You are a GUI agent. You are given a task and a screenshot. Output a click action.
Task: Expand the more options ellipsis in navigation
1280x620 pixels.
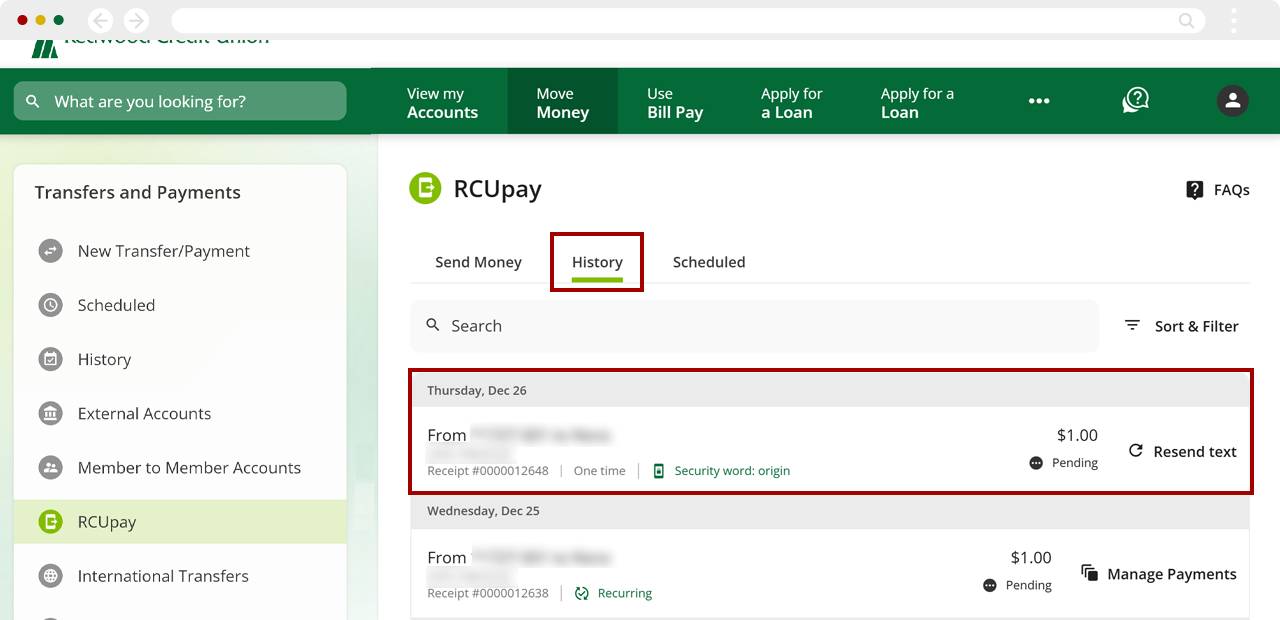pyautogui.click(x=1039, y=101)
